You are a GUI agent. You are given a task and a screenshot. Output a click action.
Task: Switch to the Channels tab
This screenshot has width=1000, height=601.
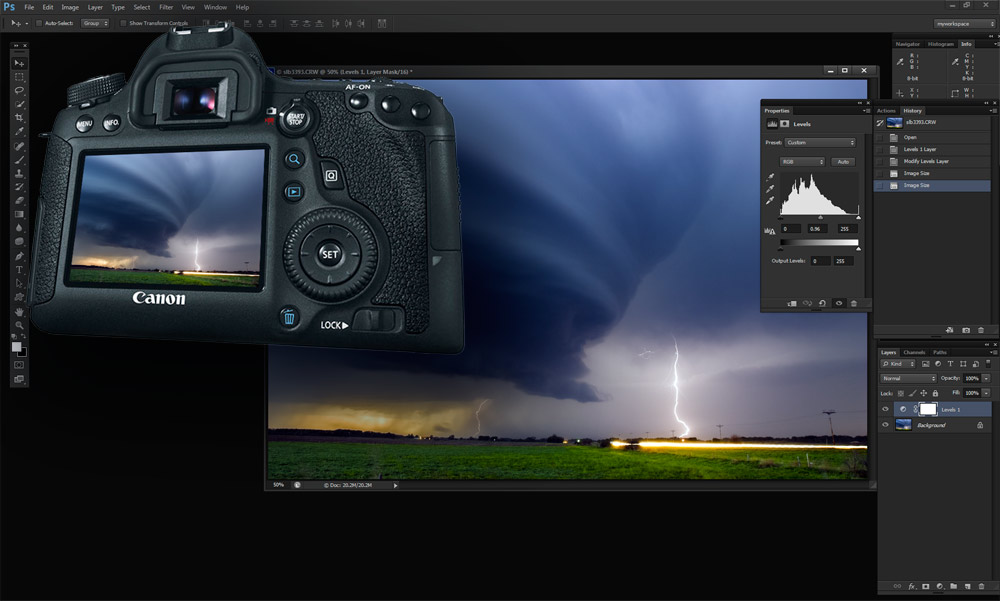pyautogui.click(x=914, y=352)
